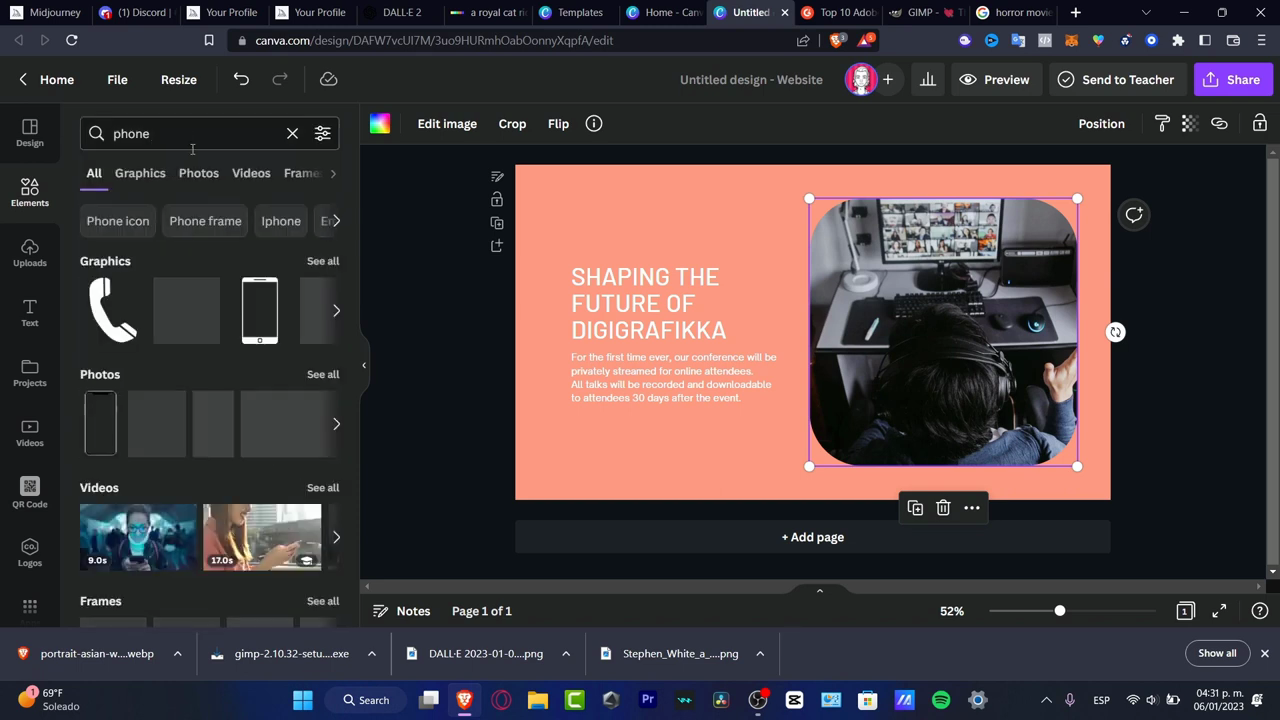Open the File menu
This screenshot has width=1280, height=720.
[117, 79]
